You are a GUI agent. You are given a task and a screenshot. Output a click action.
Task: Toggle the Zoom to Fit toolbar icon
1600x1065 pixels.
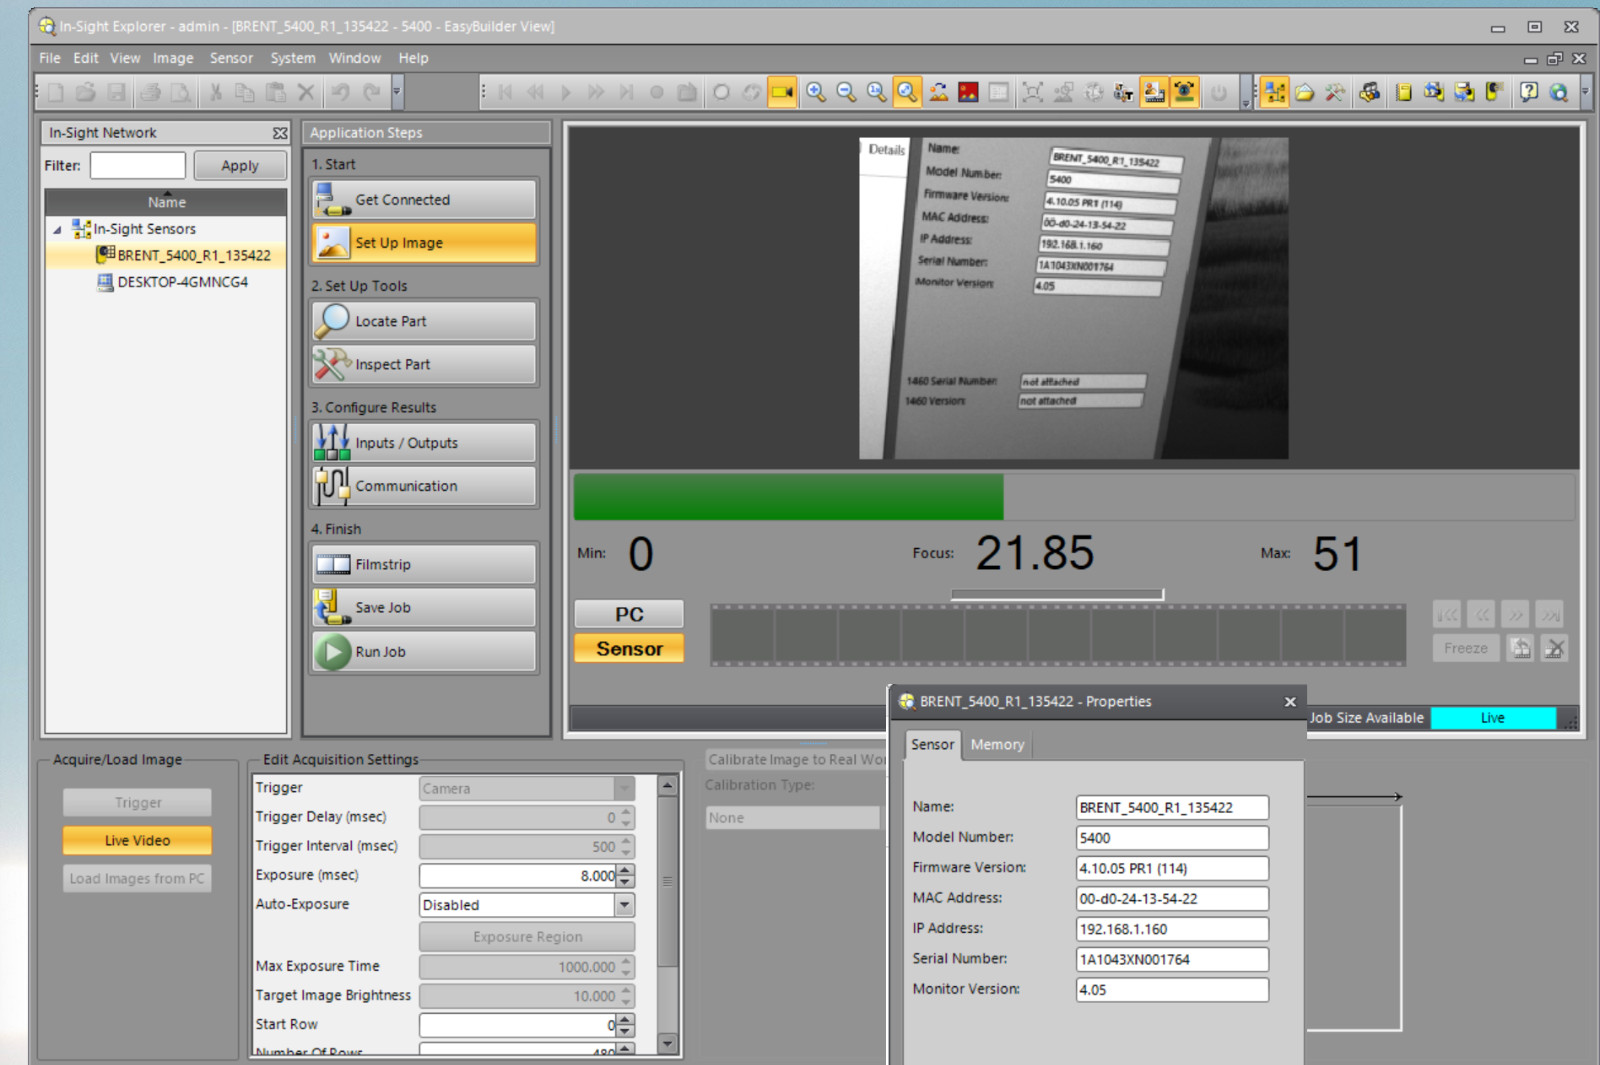click(906, 93)
